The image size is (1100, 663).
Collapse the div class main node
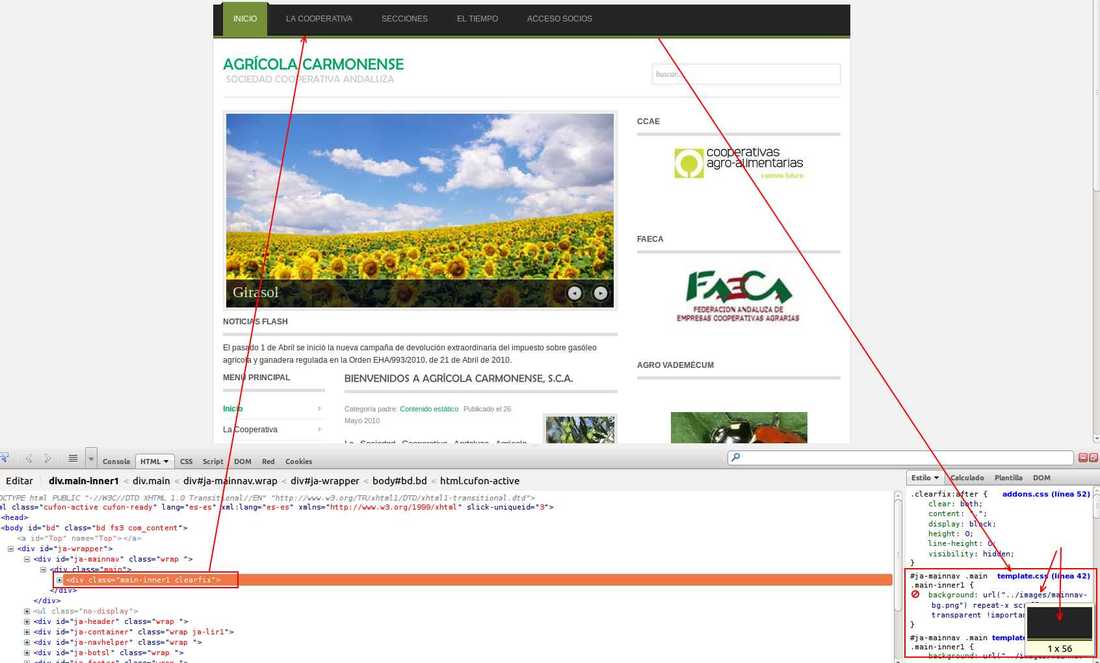coord(43,570)
